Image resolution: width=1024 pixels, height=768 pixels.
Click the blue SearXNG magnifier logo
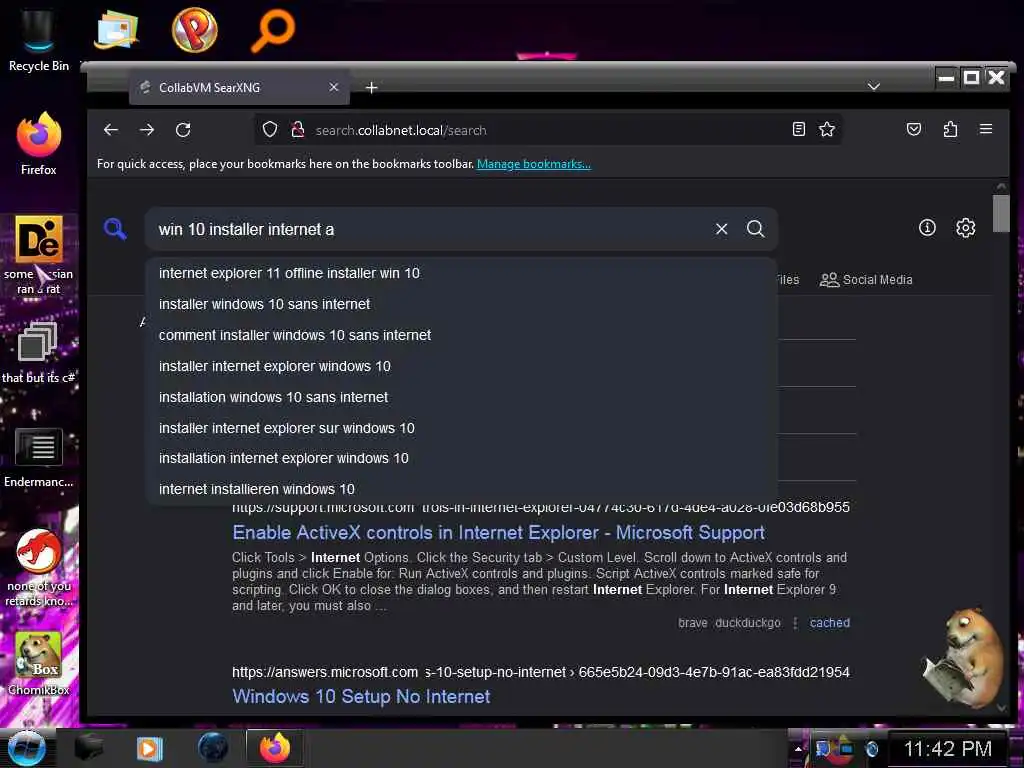click(115, 229)
